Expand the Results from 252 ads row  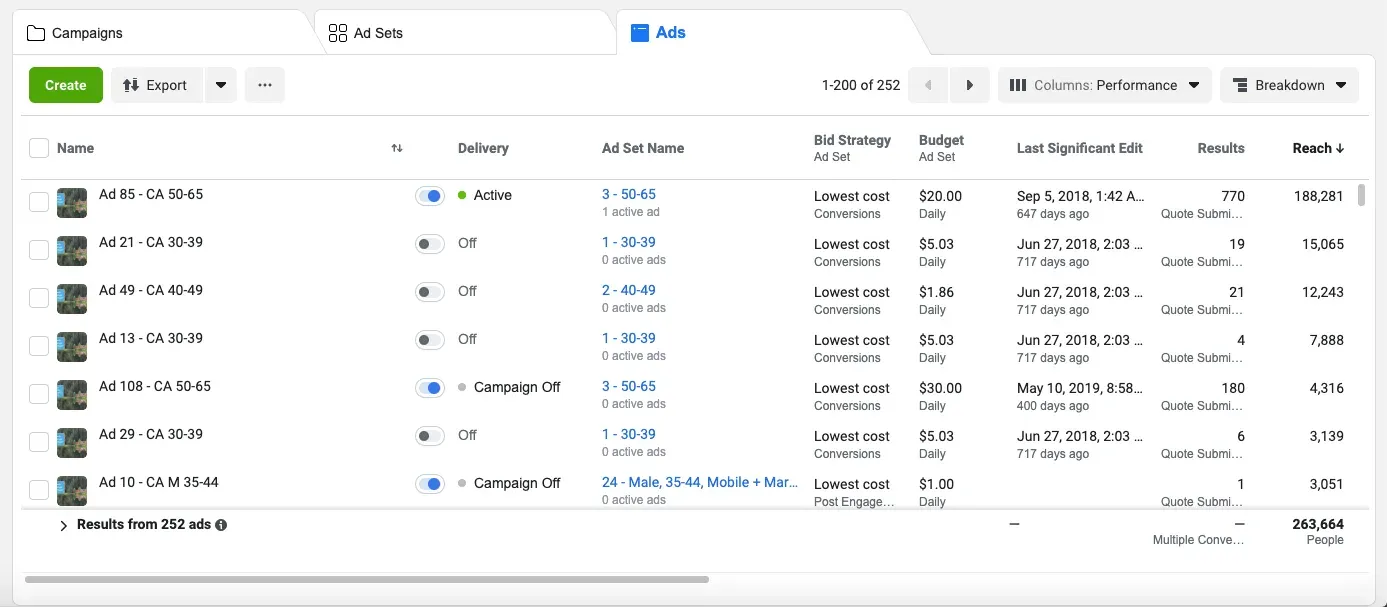tap(63, 524)
